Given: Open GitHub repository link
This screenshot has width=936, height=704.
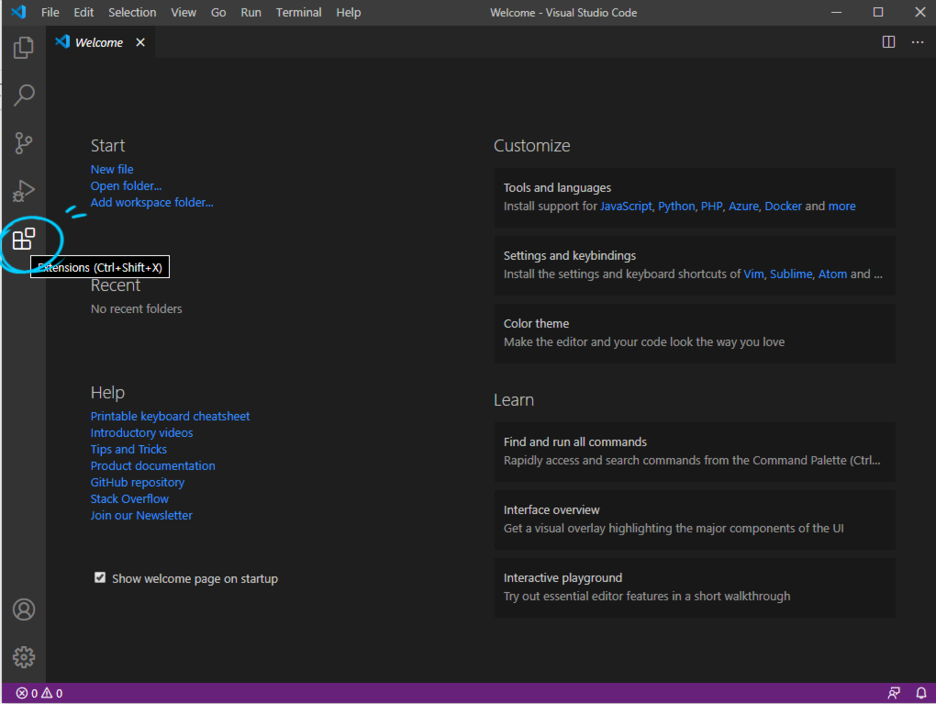Looking at the screenshot, I should 137,482.
